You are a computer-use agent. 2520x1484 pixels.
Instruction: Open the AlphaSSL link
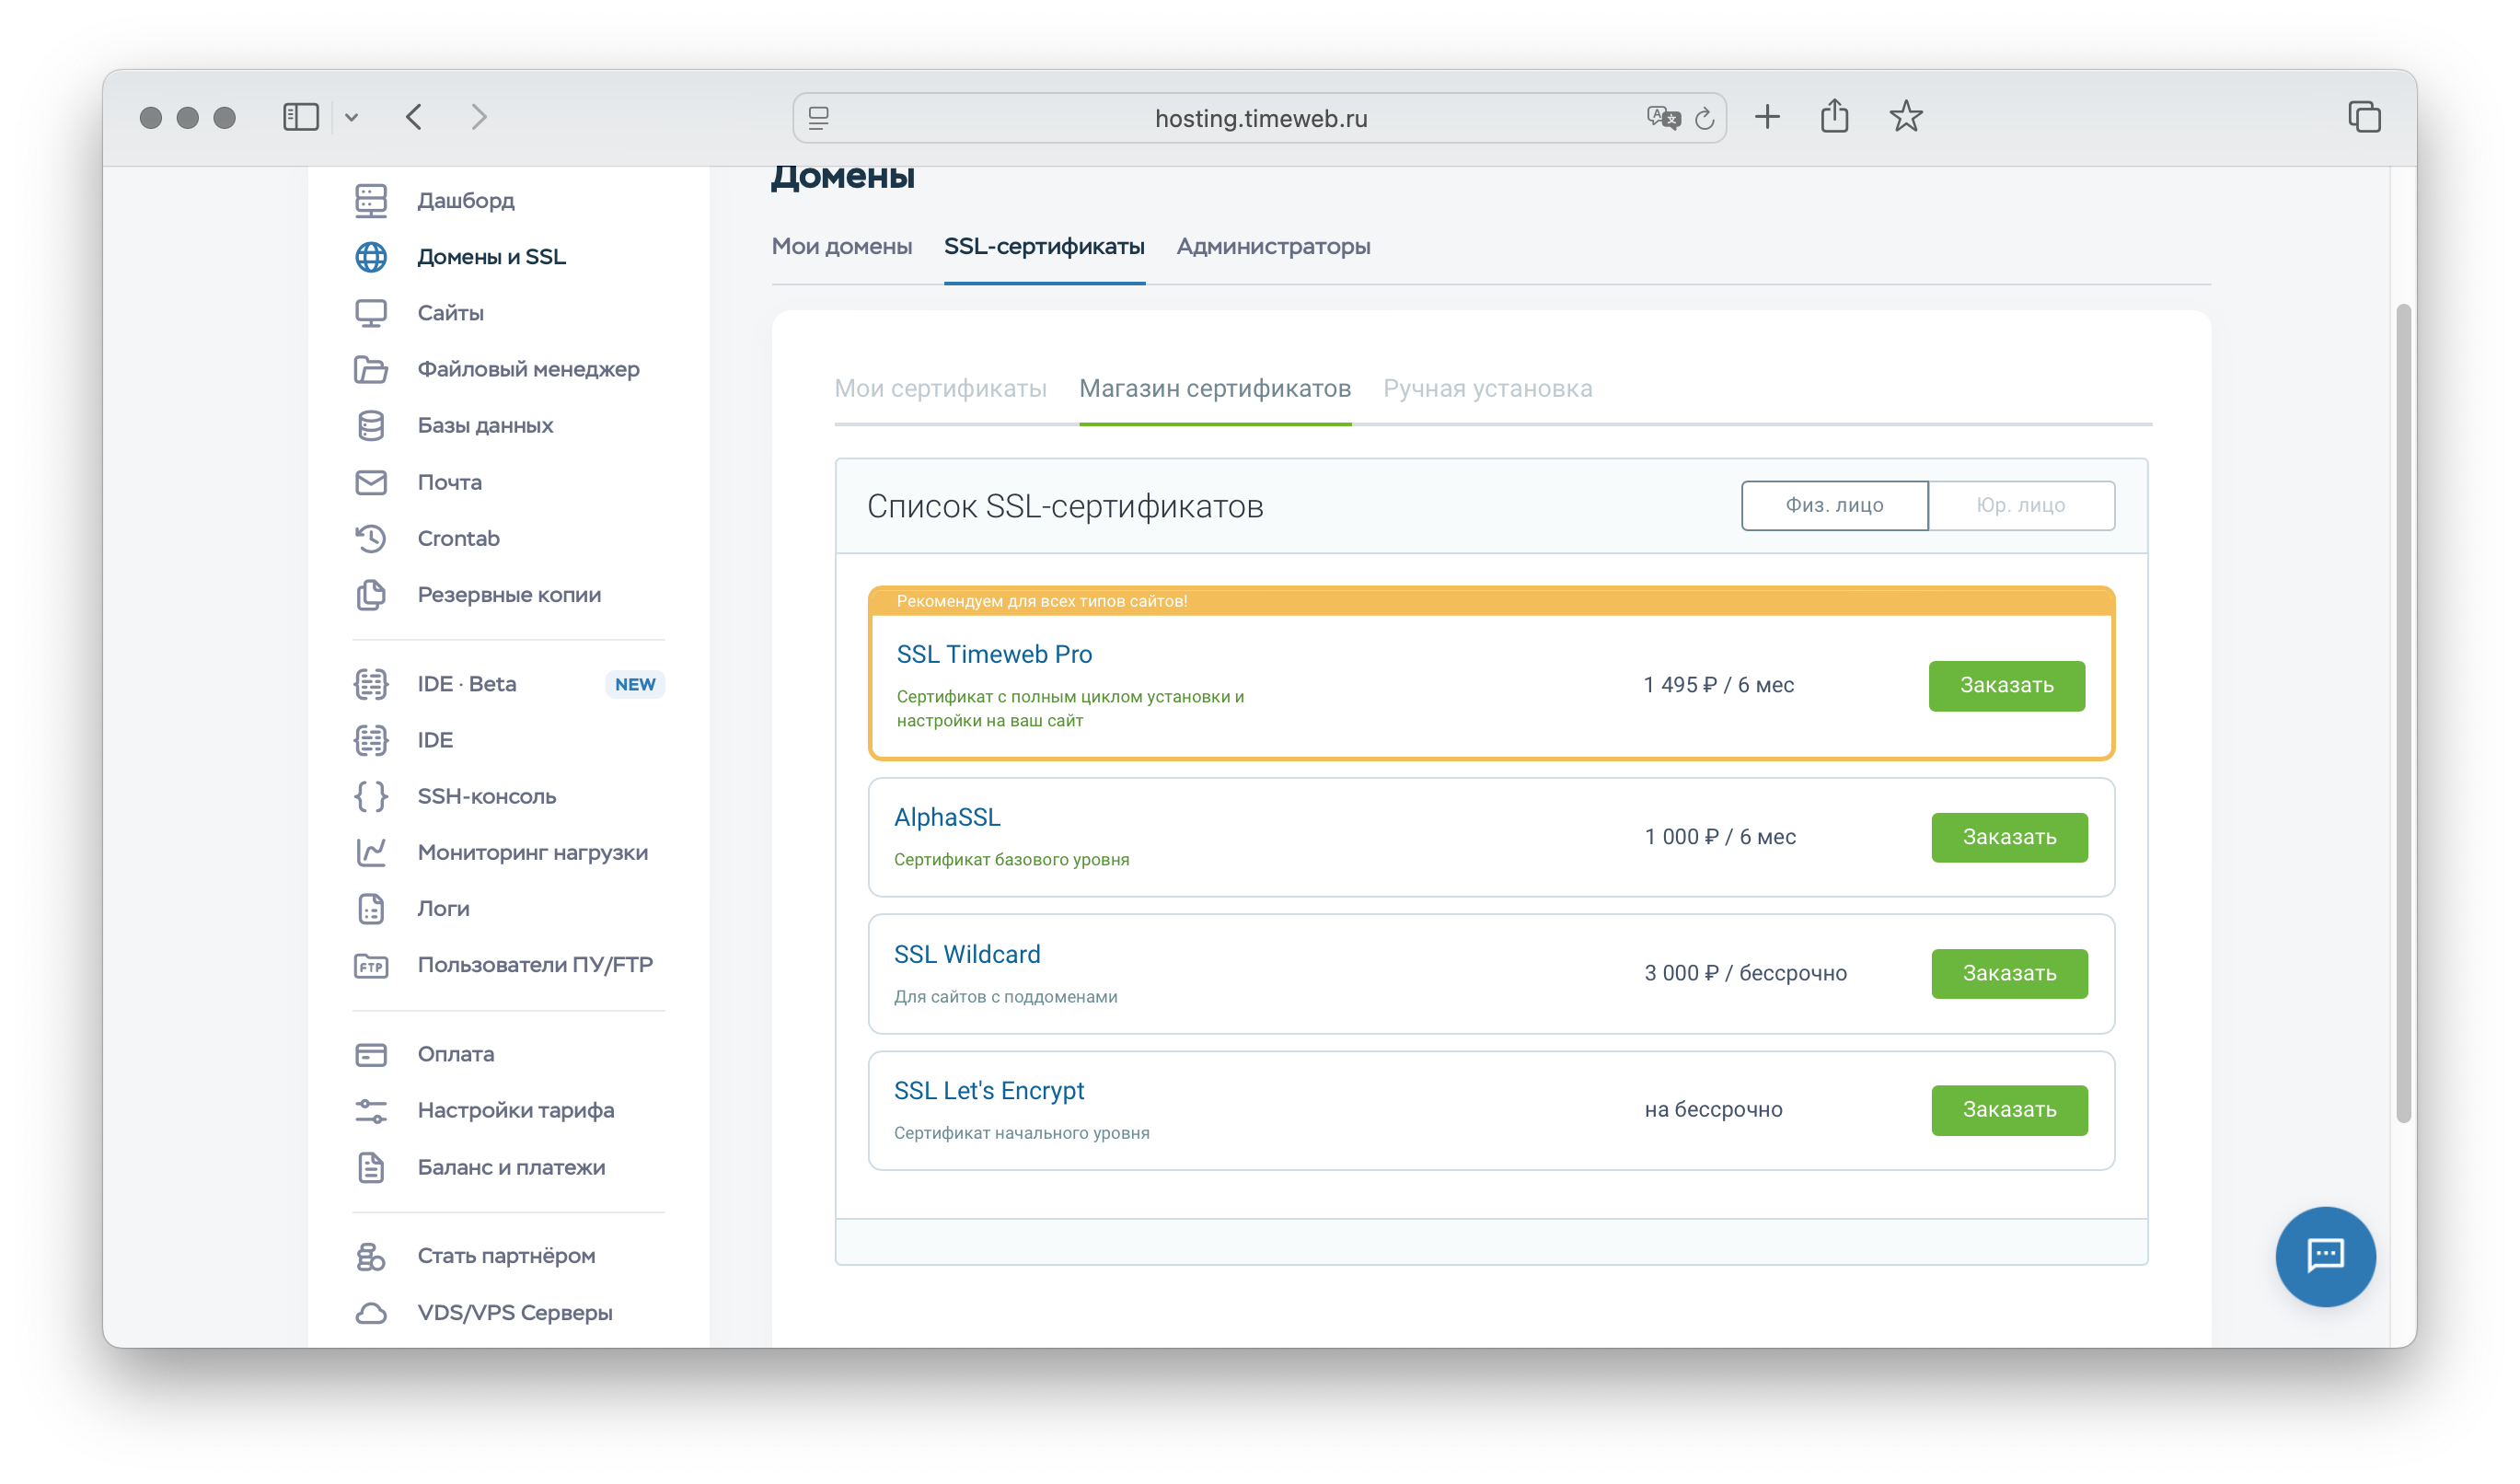pos(947,817)
